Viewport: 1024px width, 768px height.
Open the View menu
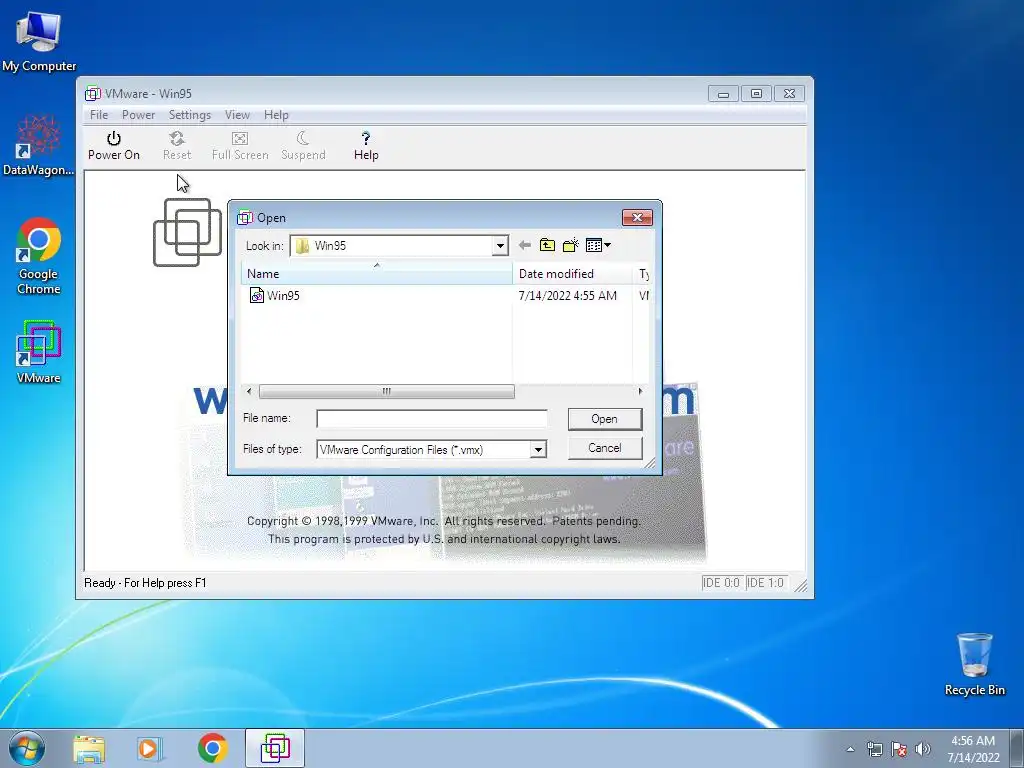click(237, 115)
